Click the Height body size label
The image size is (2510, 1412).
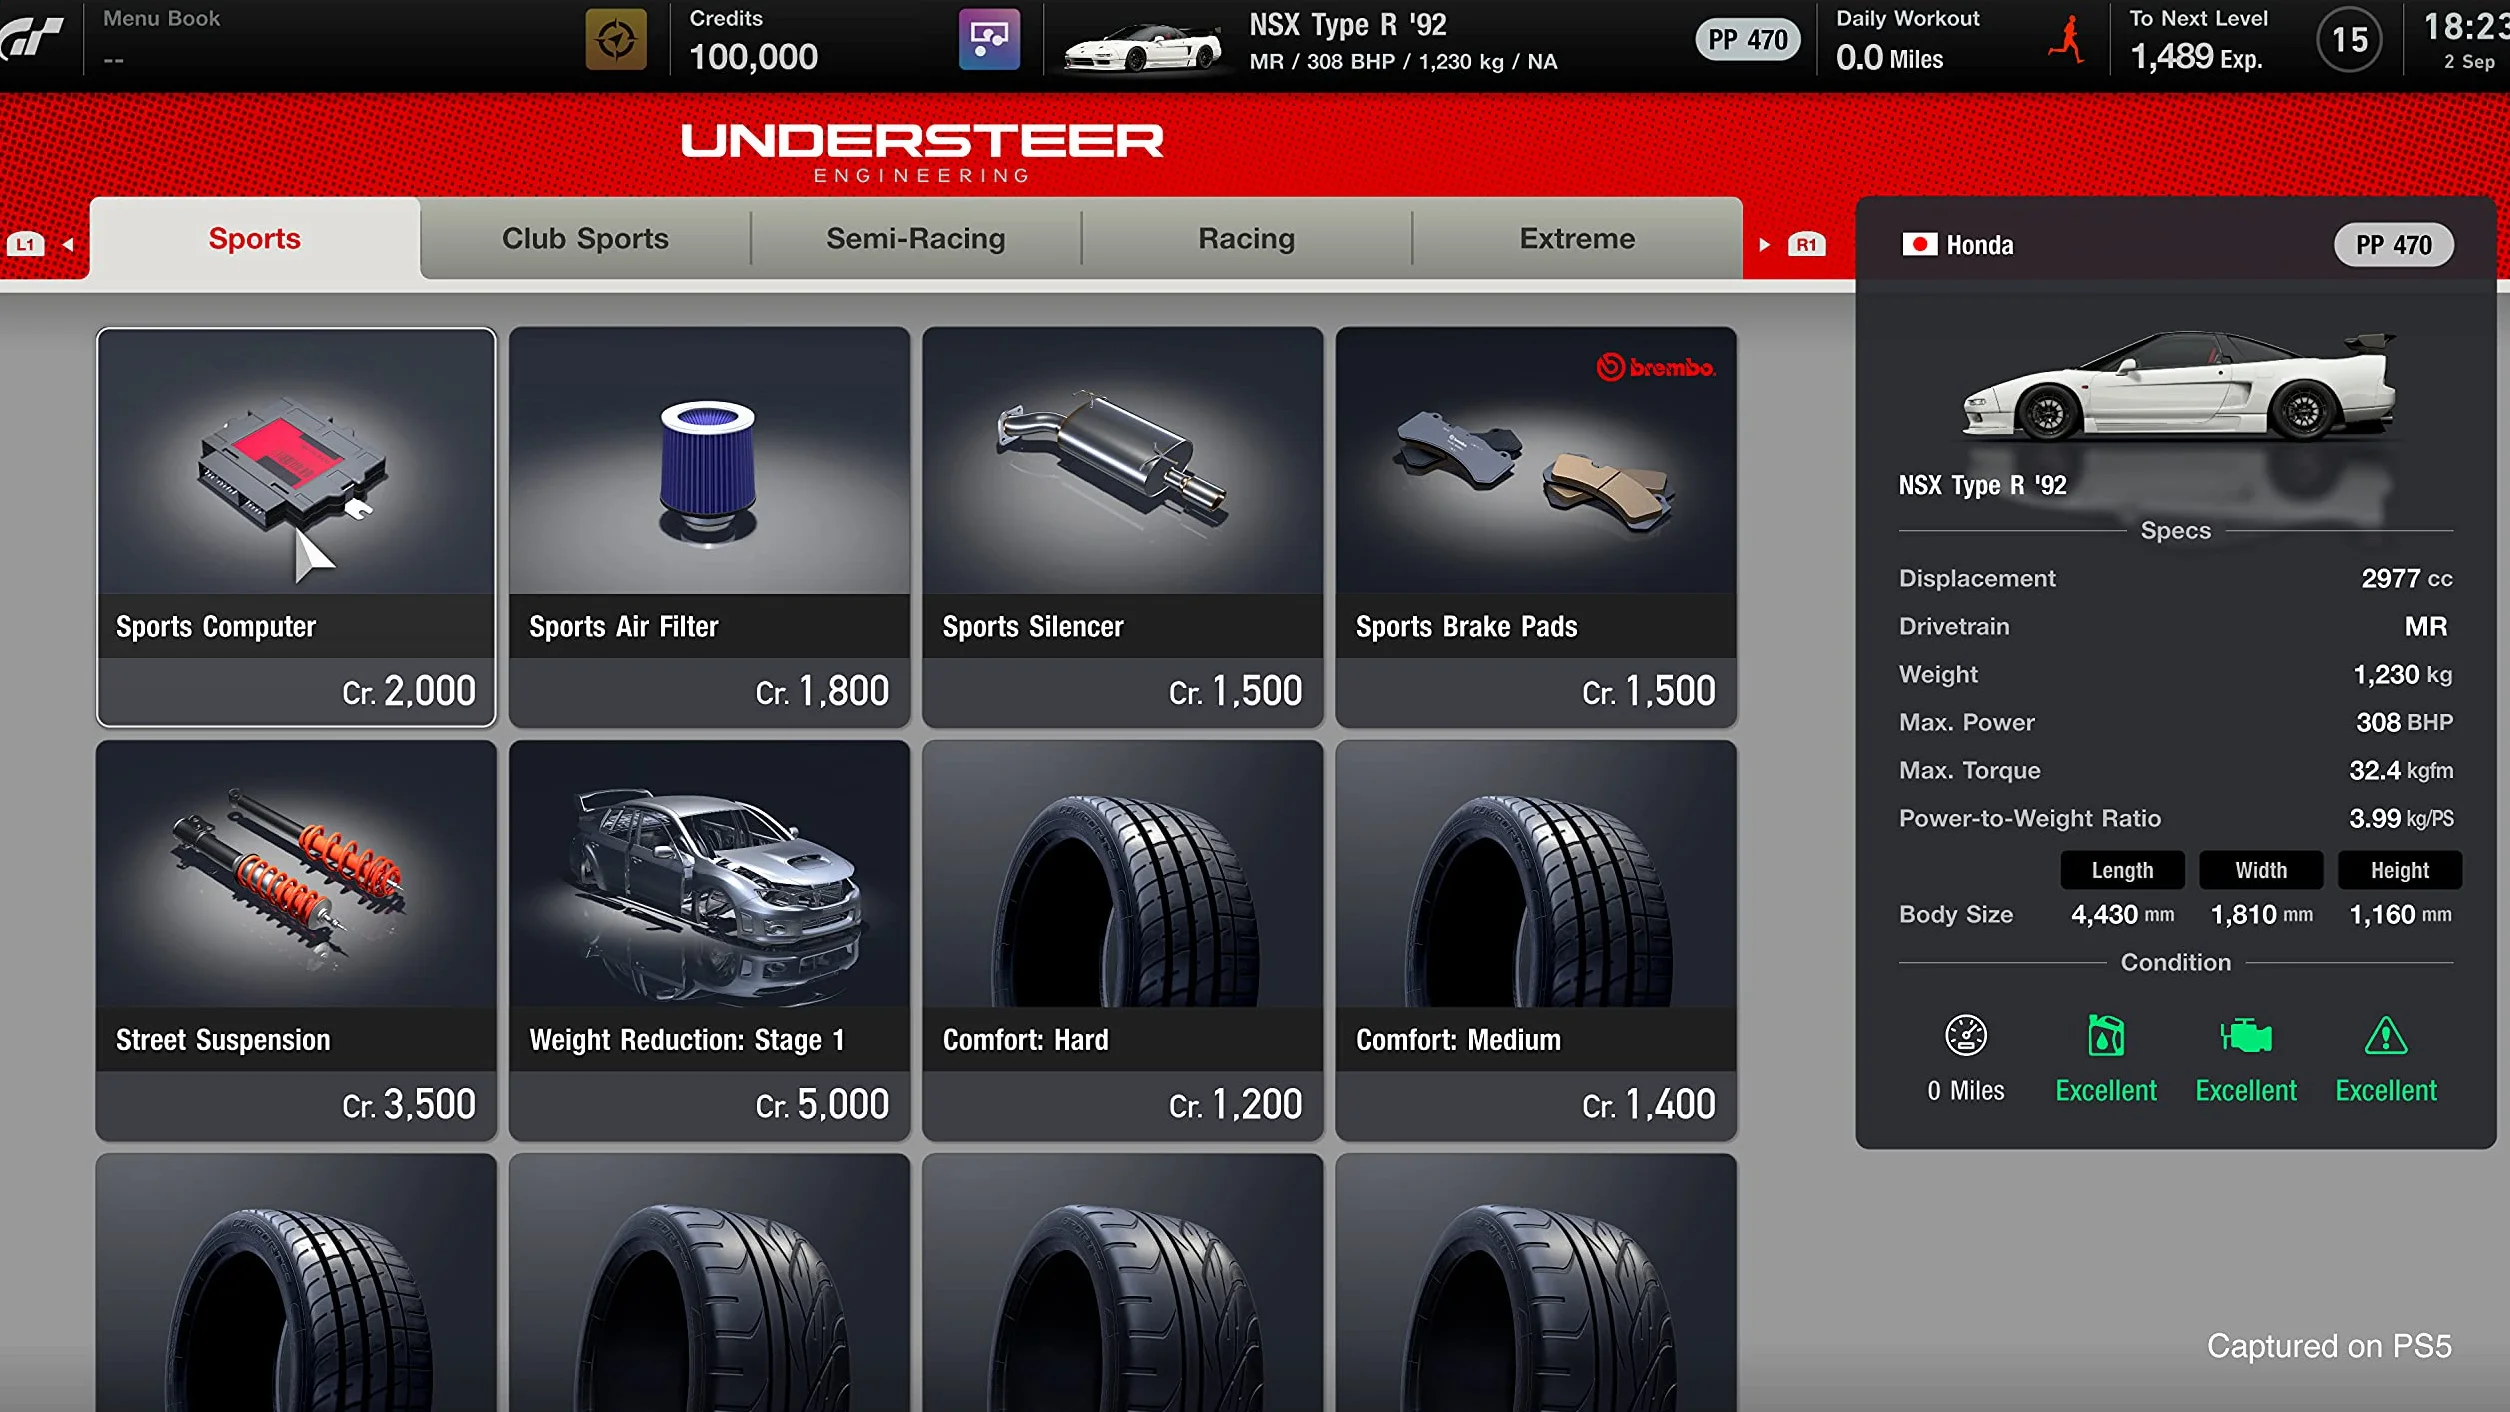point(2399,870)
